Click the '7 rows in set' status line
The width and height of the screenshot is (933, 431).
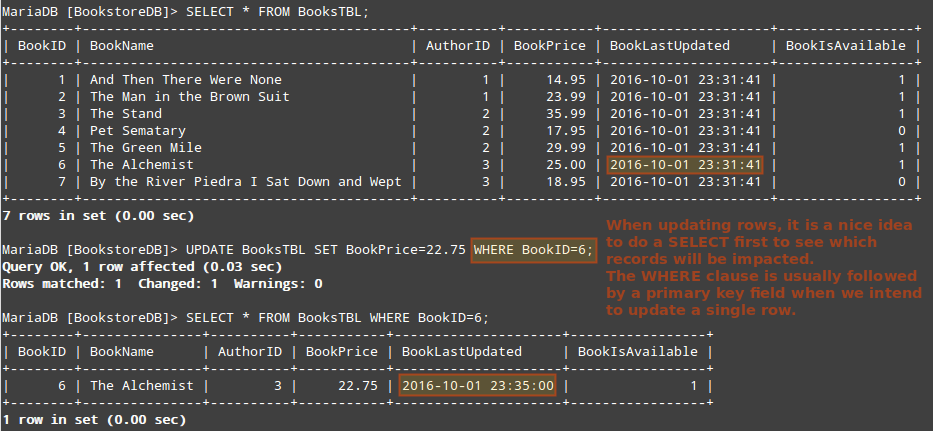coord(98,216)
